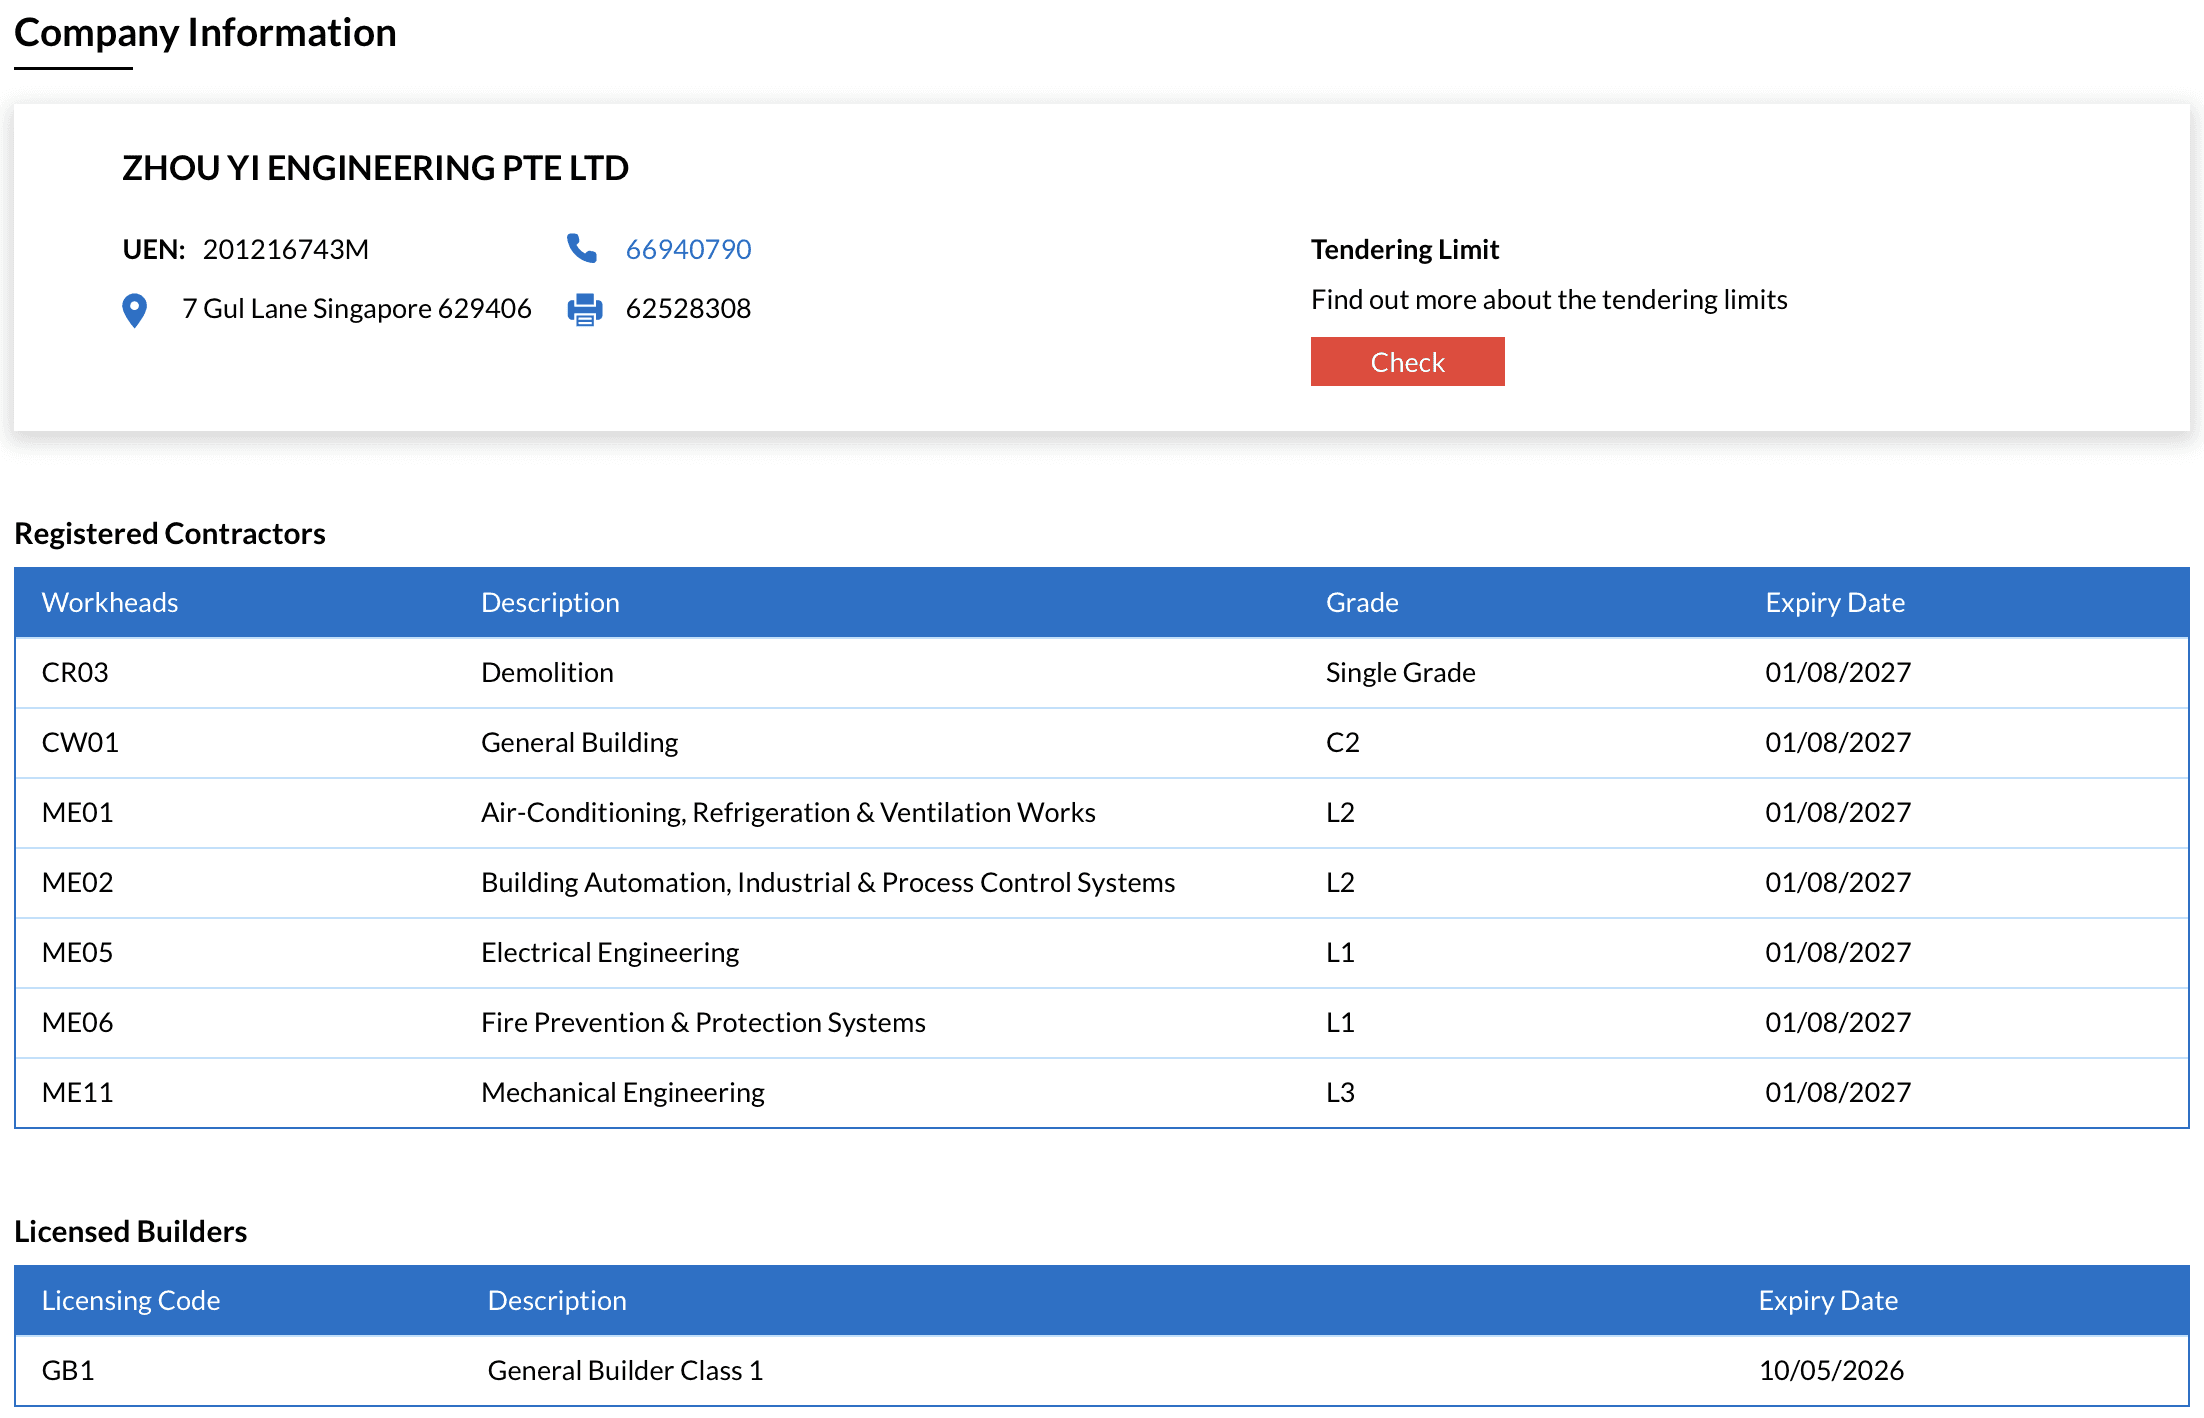2204x1418 pixels.
Task: Select the fax number 62528308
Action: tap(688, 308)
